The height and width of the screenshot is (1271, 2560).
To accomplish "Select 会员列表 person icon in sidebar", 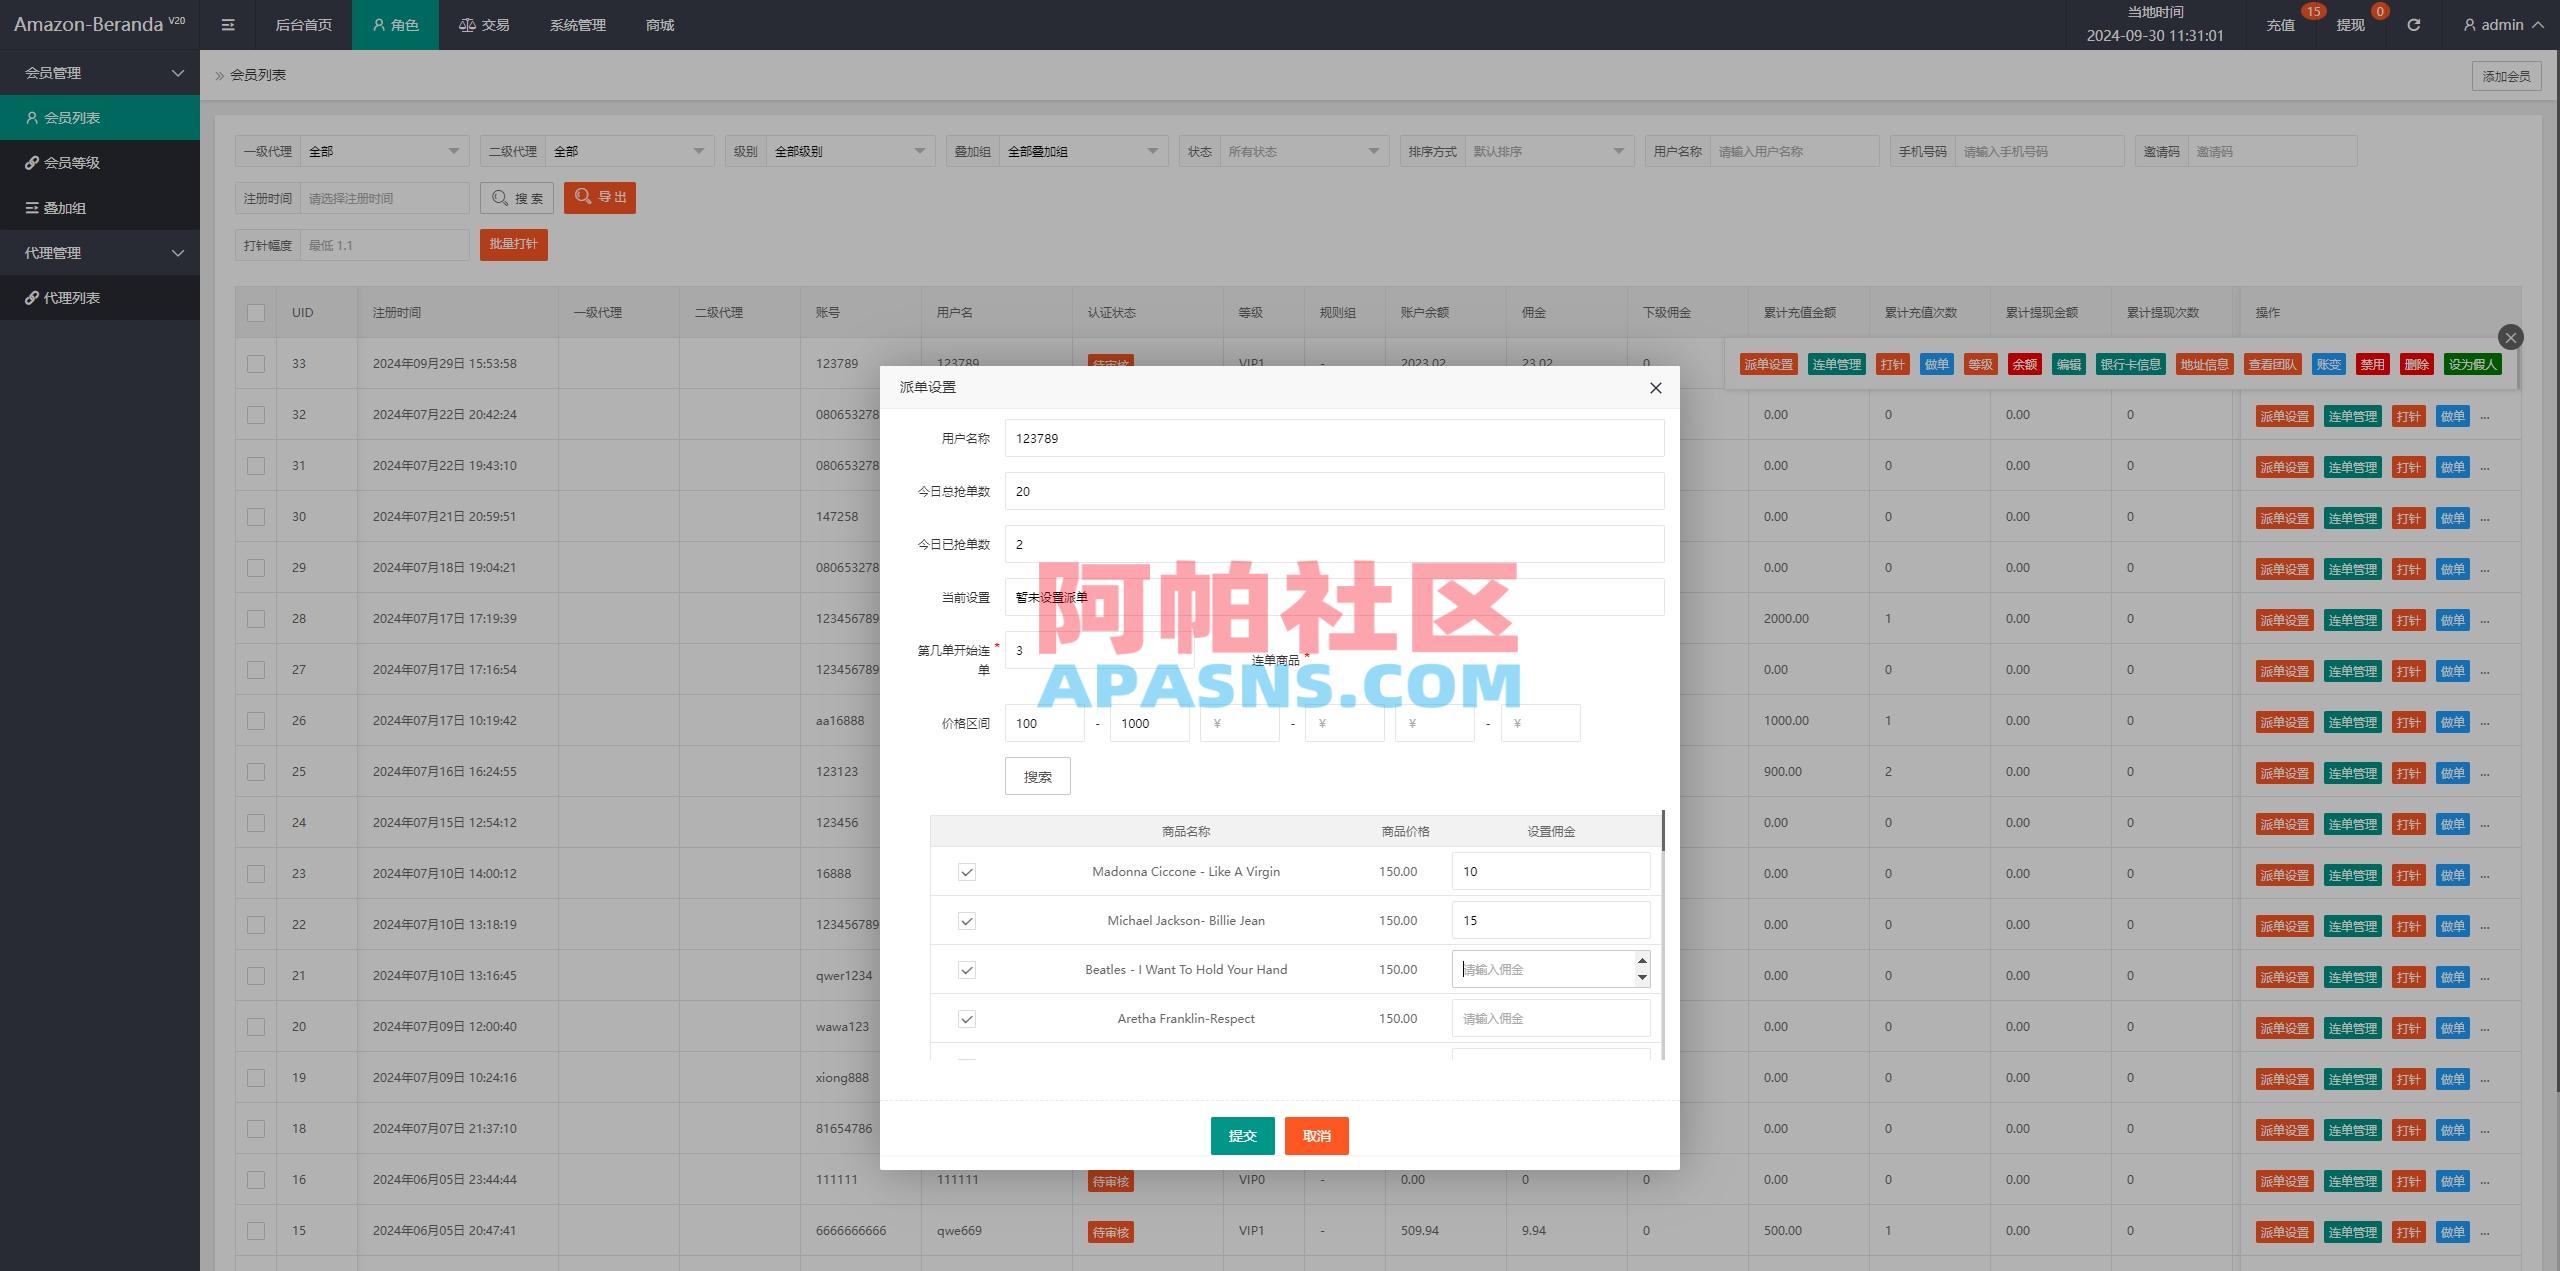I will pos(31,117).
